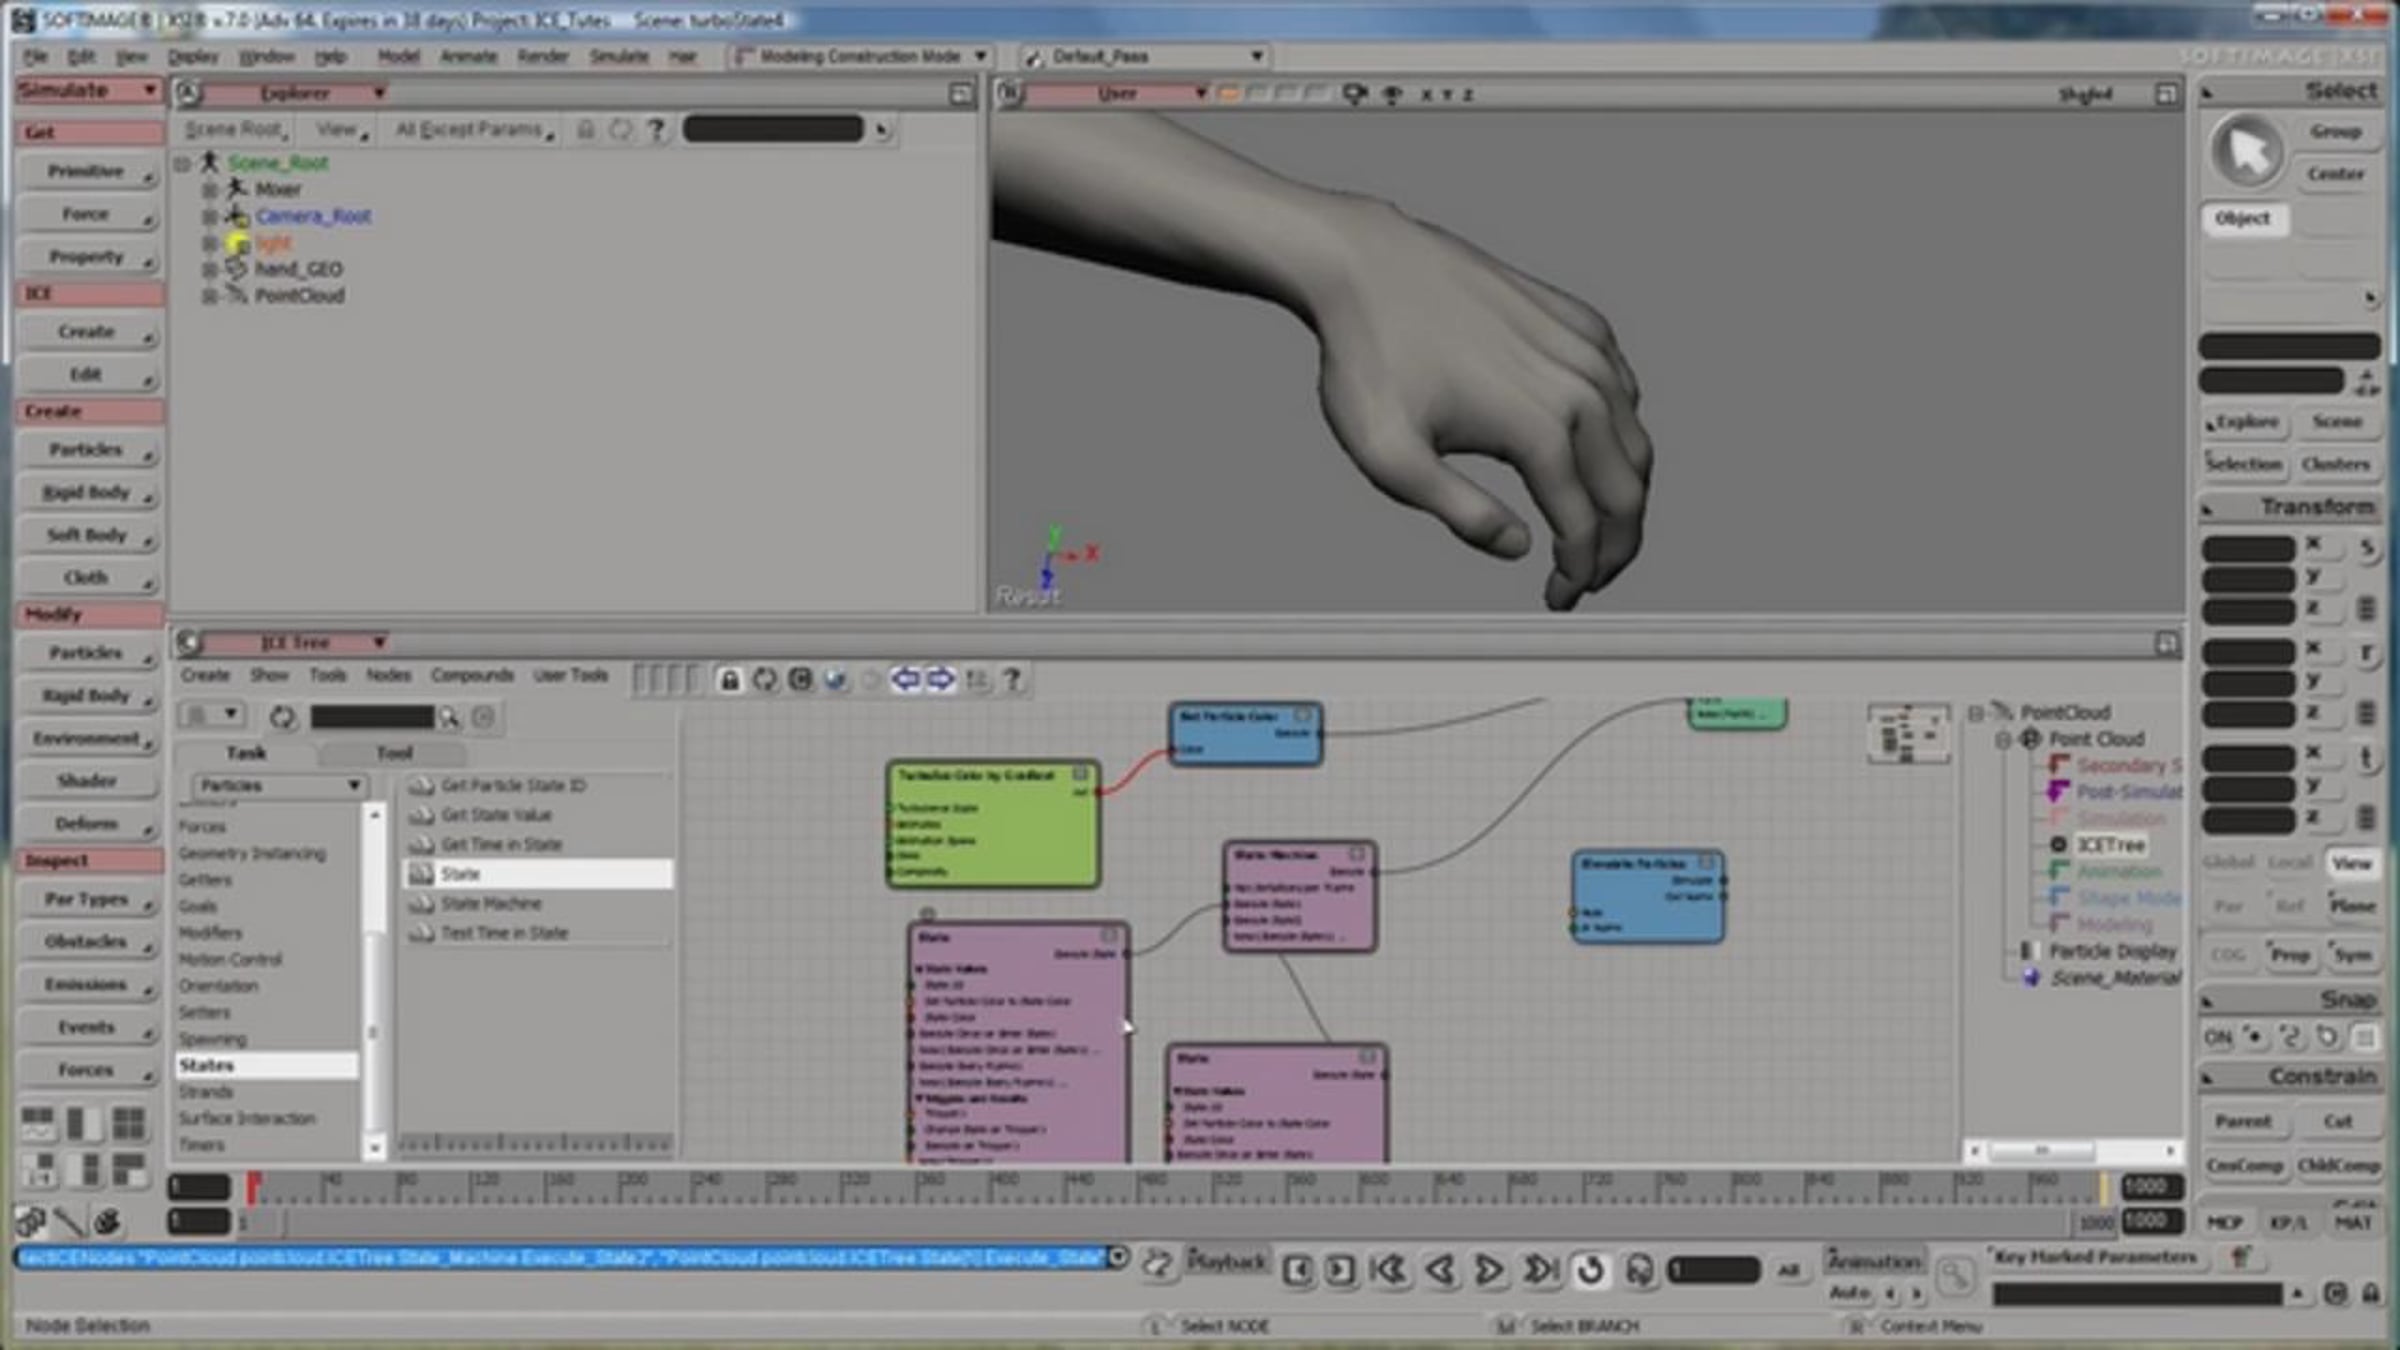Open the Nodes menu in ICE Tree
Viewport: 2400px width, 1350px height.
tap(388, 676)
